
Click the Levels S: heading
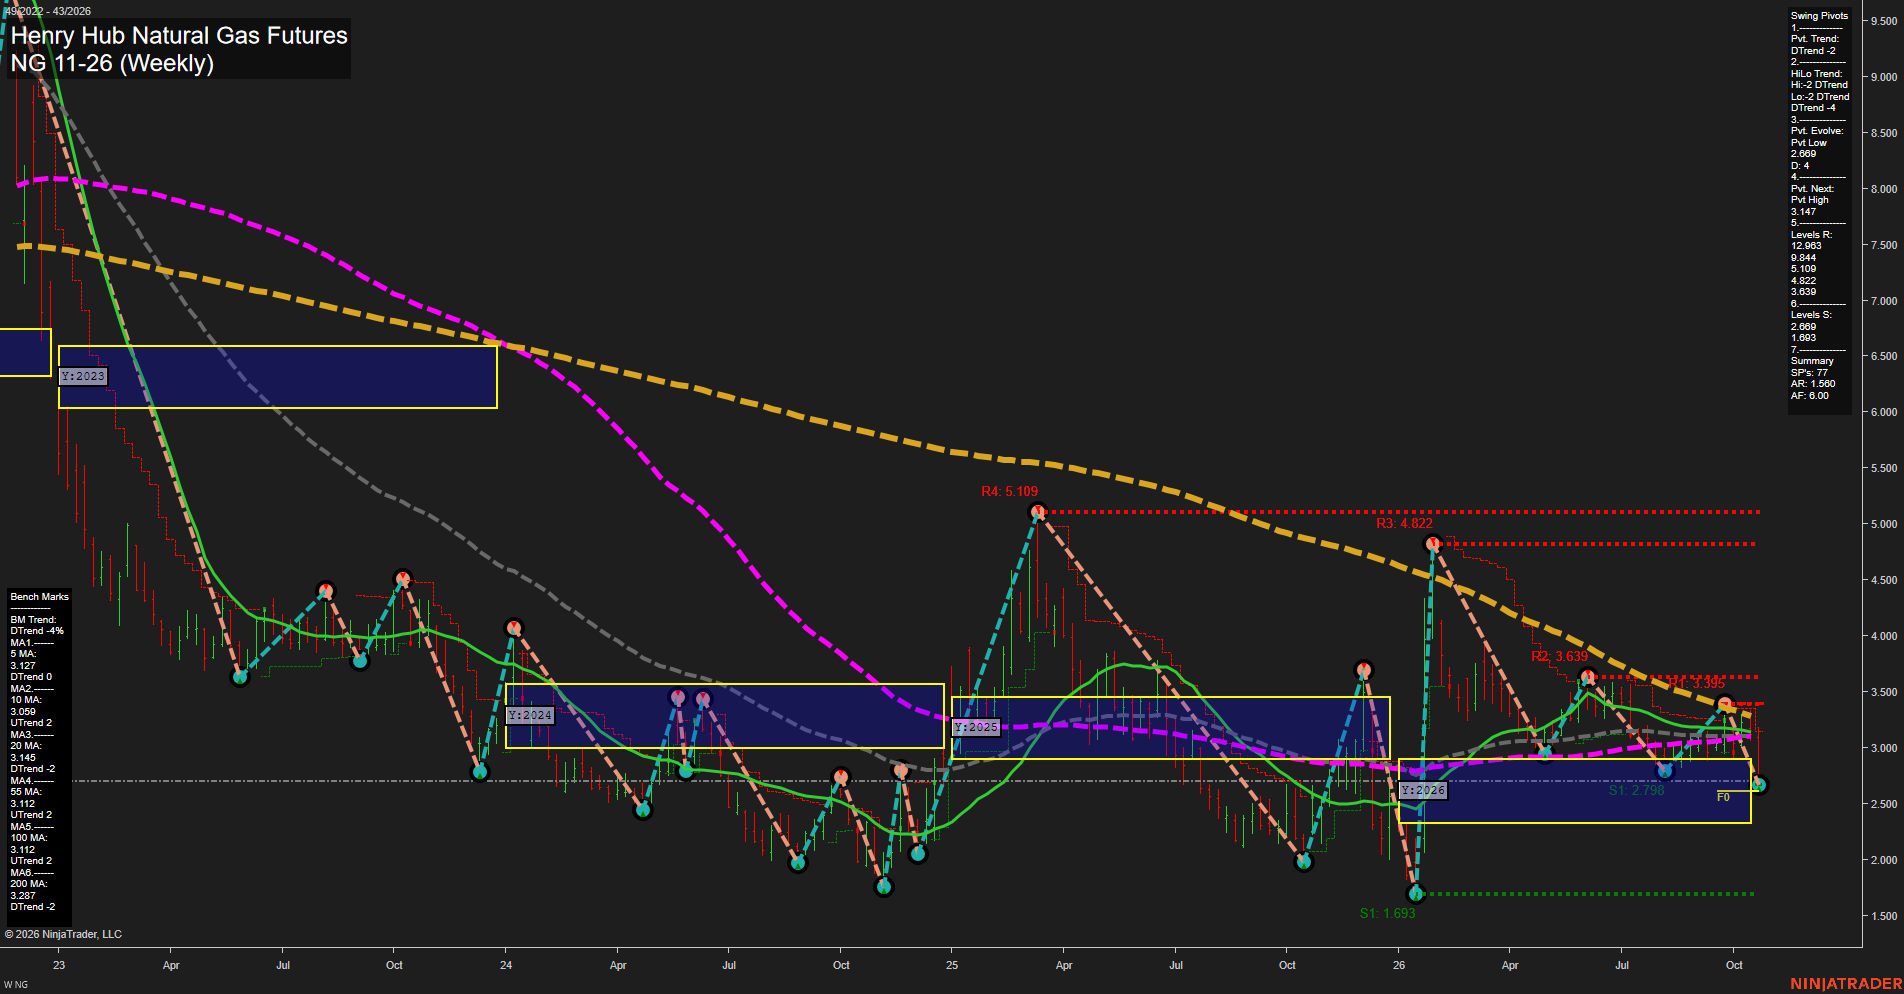pyautogui.click(x=1811, y=315)
